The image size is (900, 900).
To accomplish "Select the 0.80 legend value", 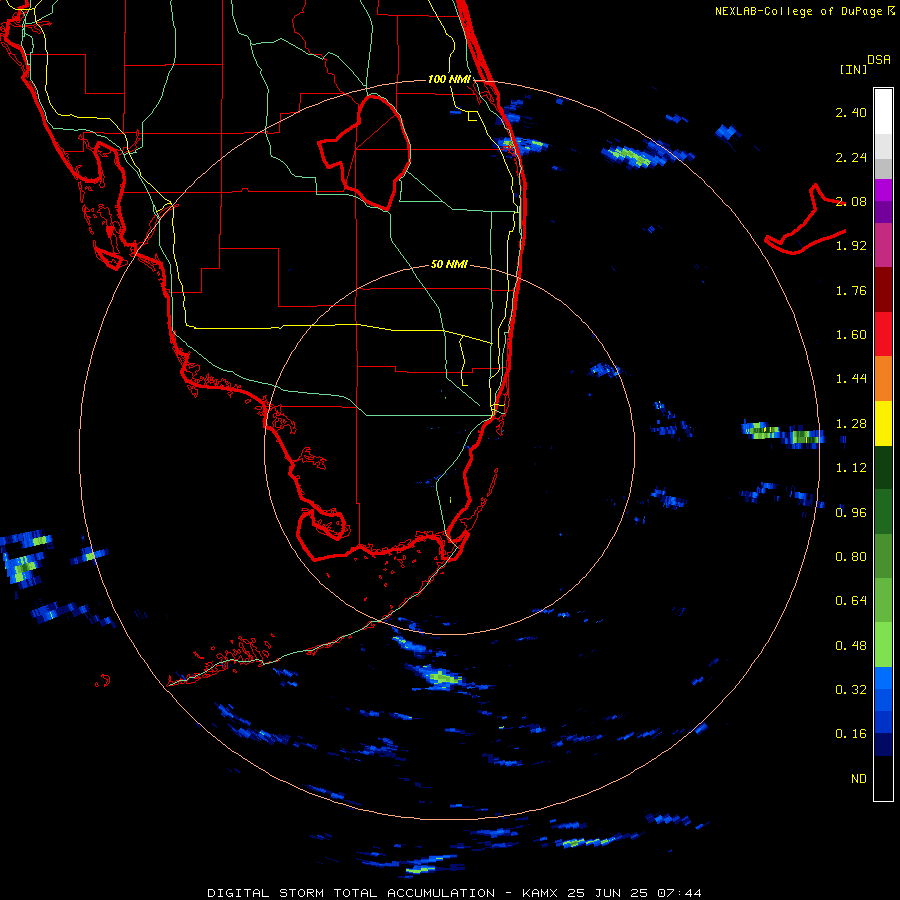I will pyautogui.click(x=851, y=556).
